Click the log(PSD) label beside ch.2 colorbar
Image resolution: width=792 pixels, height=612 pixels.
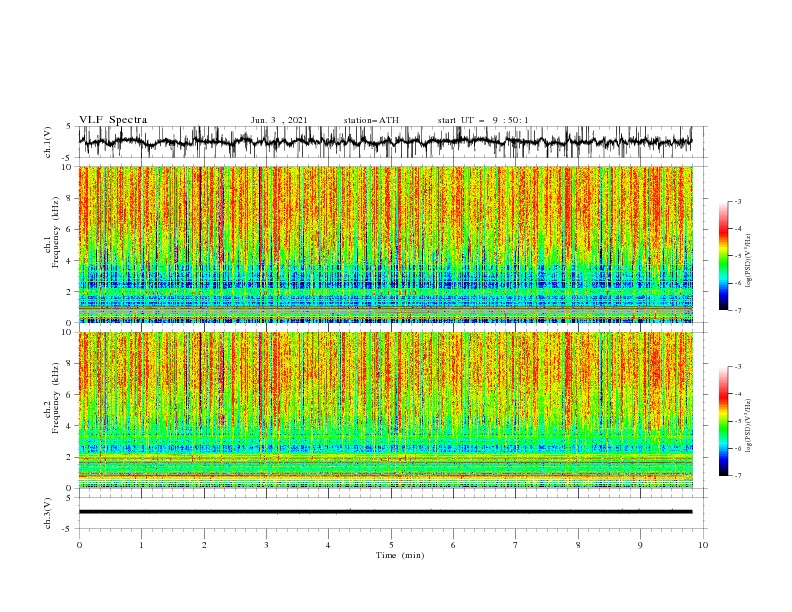[748, 426]
